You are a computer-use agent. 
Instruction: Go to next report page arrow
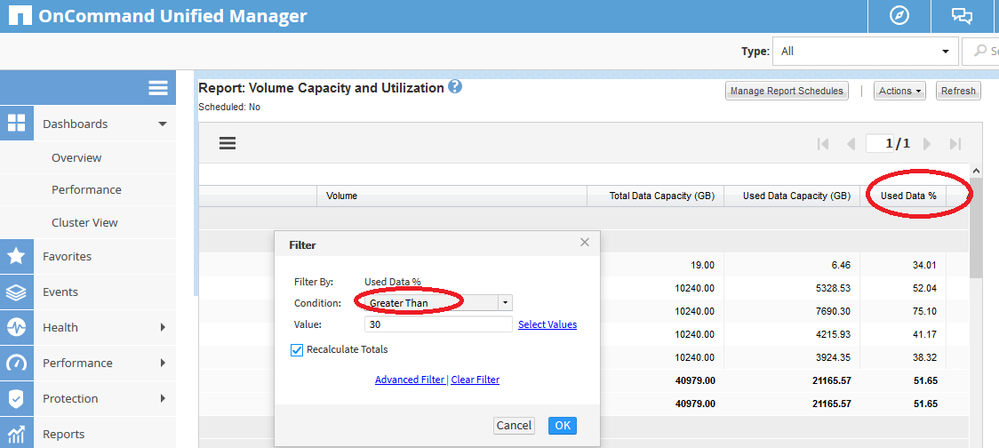click(927, 144)
